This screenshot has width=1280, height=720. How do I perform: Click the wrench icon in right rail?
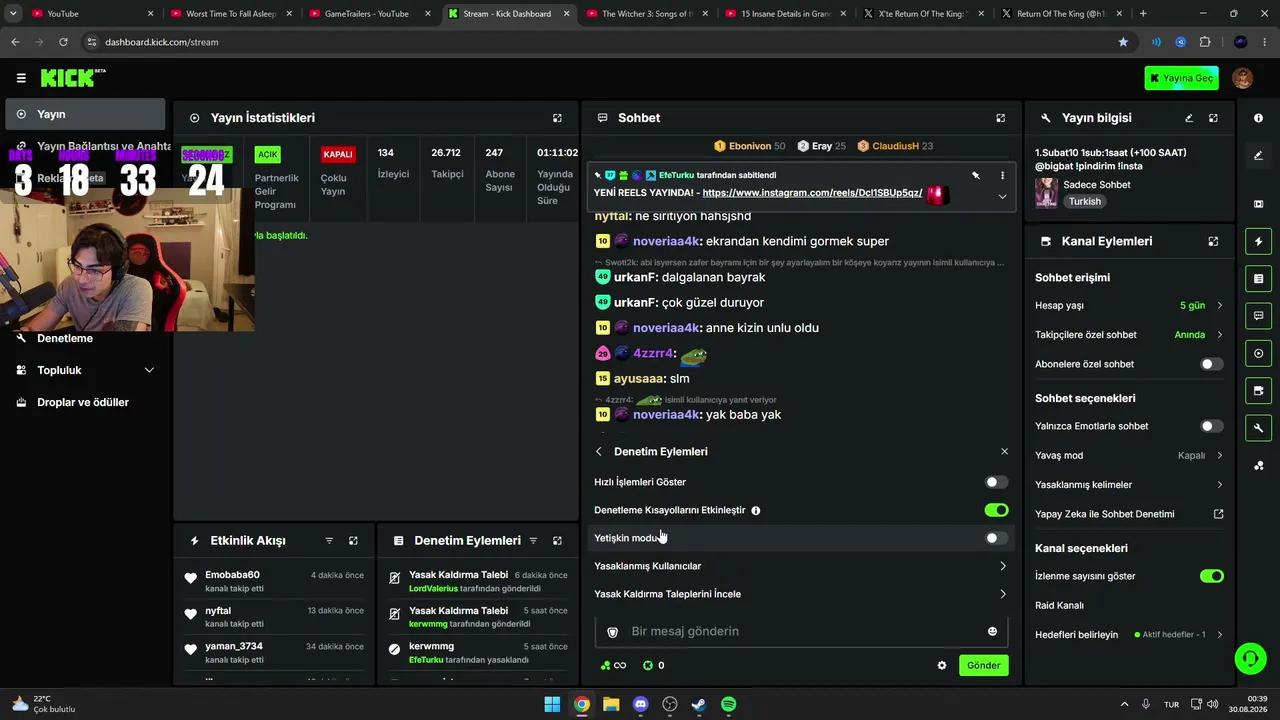[1258, 428]
